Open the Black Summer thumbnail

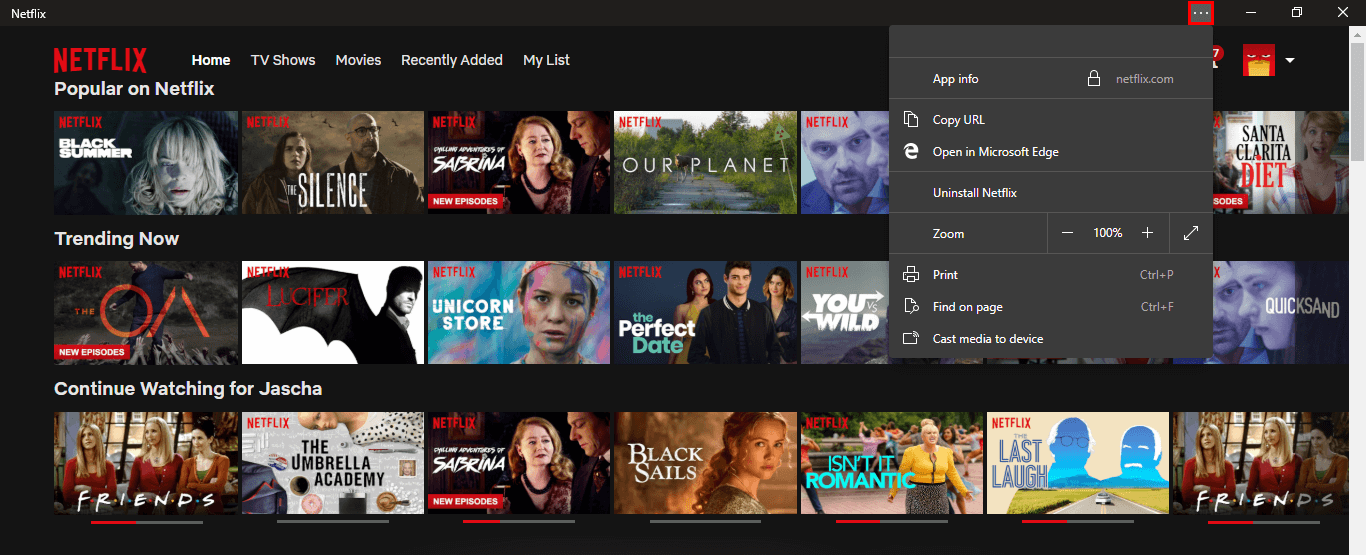pyautogui.click(x=146, y=162)
